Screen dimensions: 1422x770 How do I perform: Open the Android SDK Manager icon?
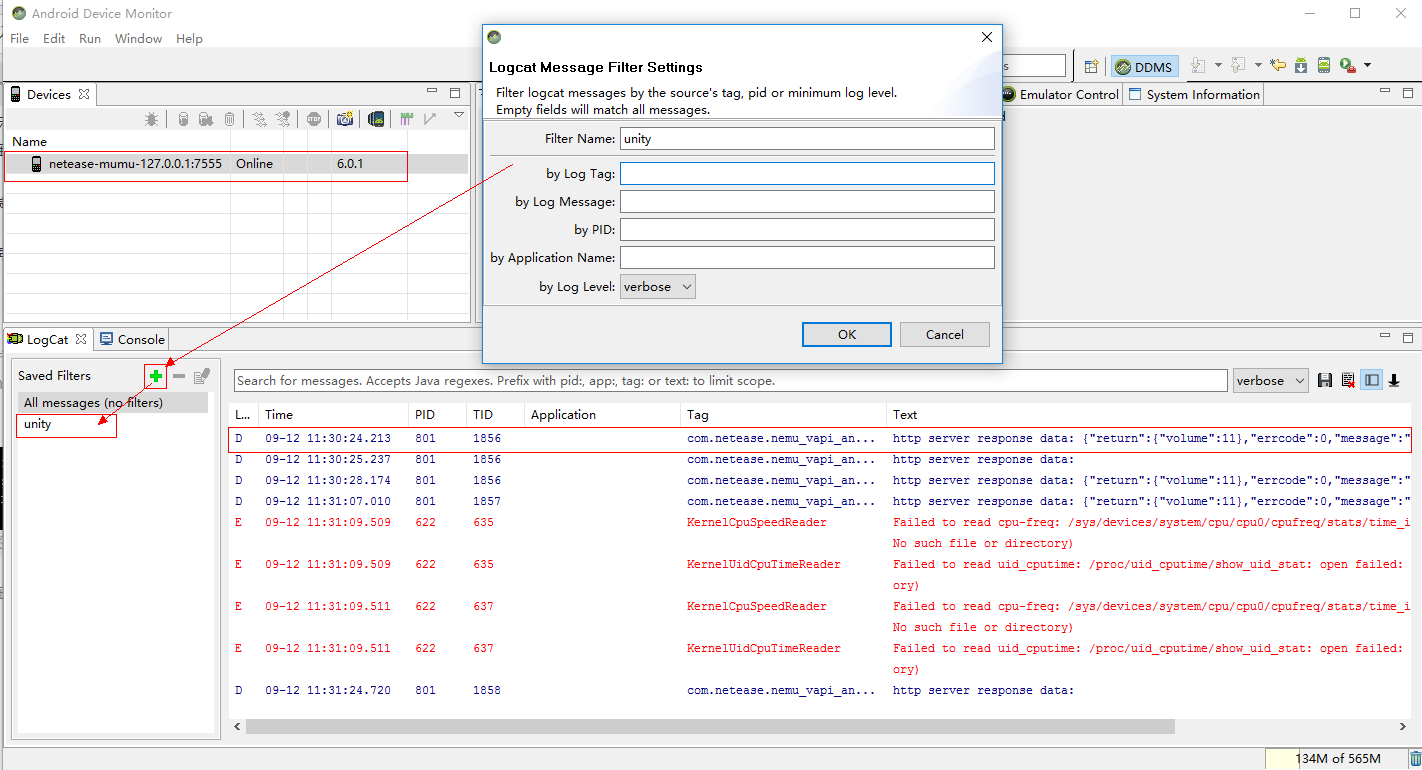pyautogui.click(x=1301, y=66)
